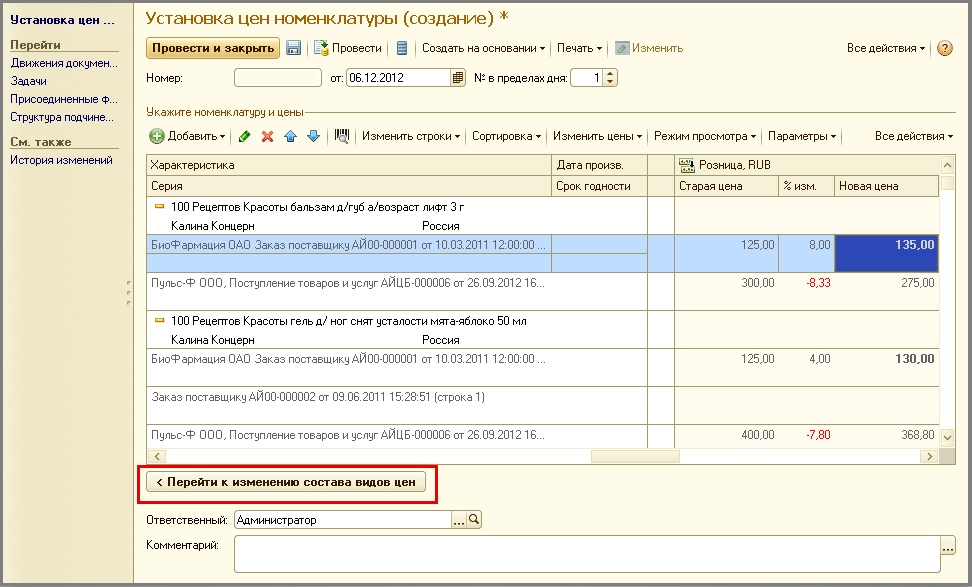Screen dimensions: 972x587
Task: Open the Сортировка dropdown
Action: (506, 136)
